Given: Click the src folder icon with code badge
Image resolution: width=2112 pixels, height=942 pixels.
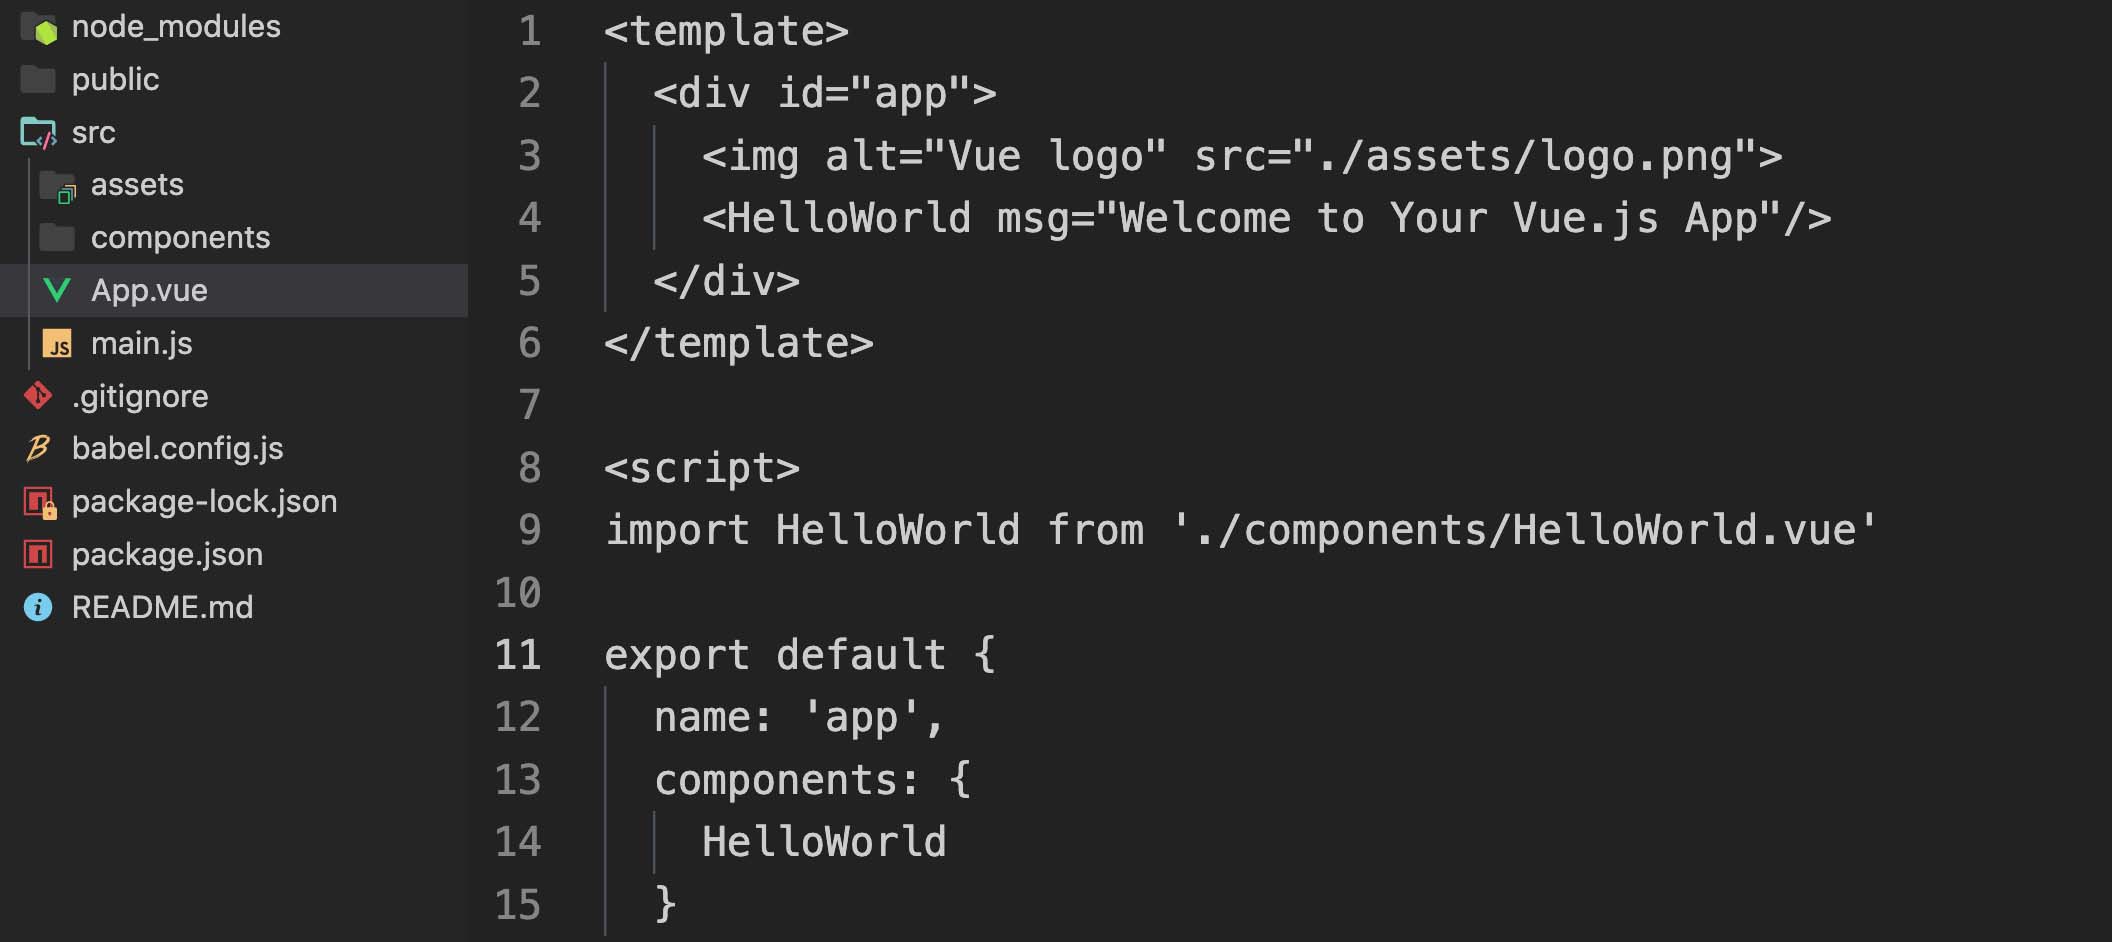Looking at the screenshot, I should (x=37, y=132).
